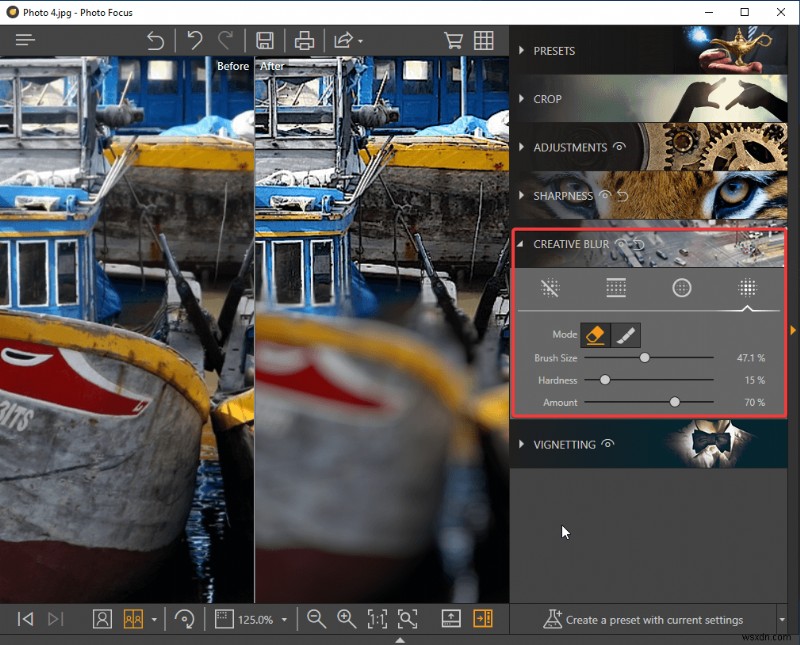This screenshot has height=645, width=800.
Task: Go to the previous photo
Action: click(26, 619)
